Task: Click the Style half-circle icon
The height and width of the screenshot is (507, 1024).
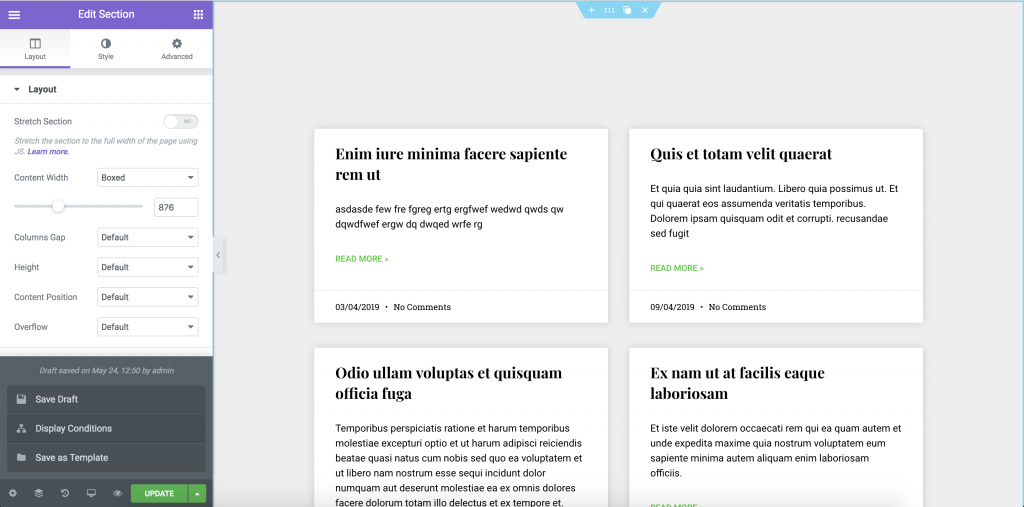Action: (x=106, y=44)
